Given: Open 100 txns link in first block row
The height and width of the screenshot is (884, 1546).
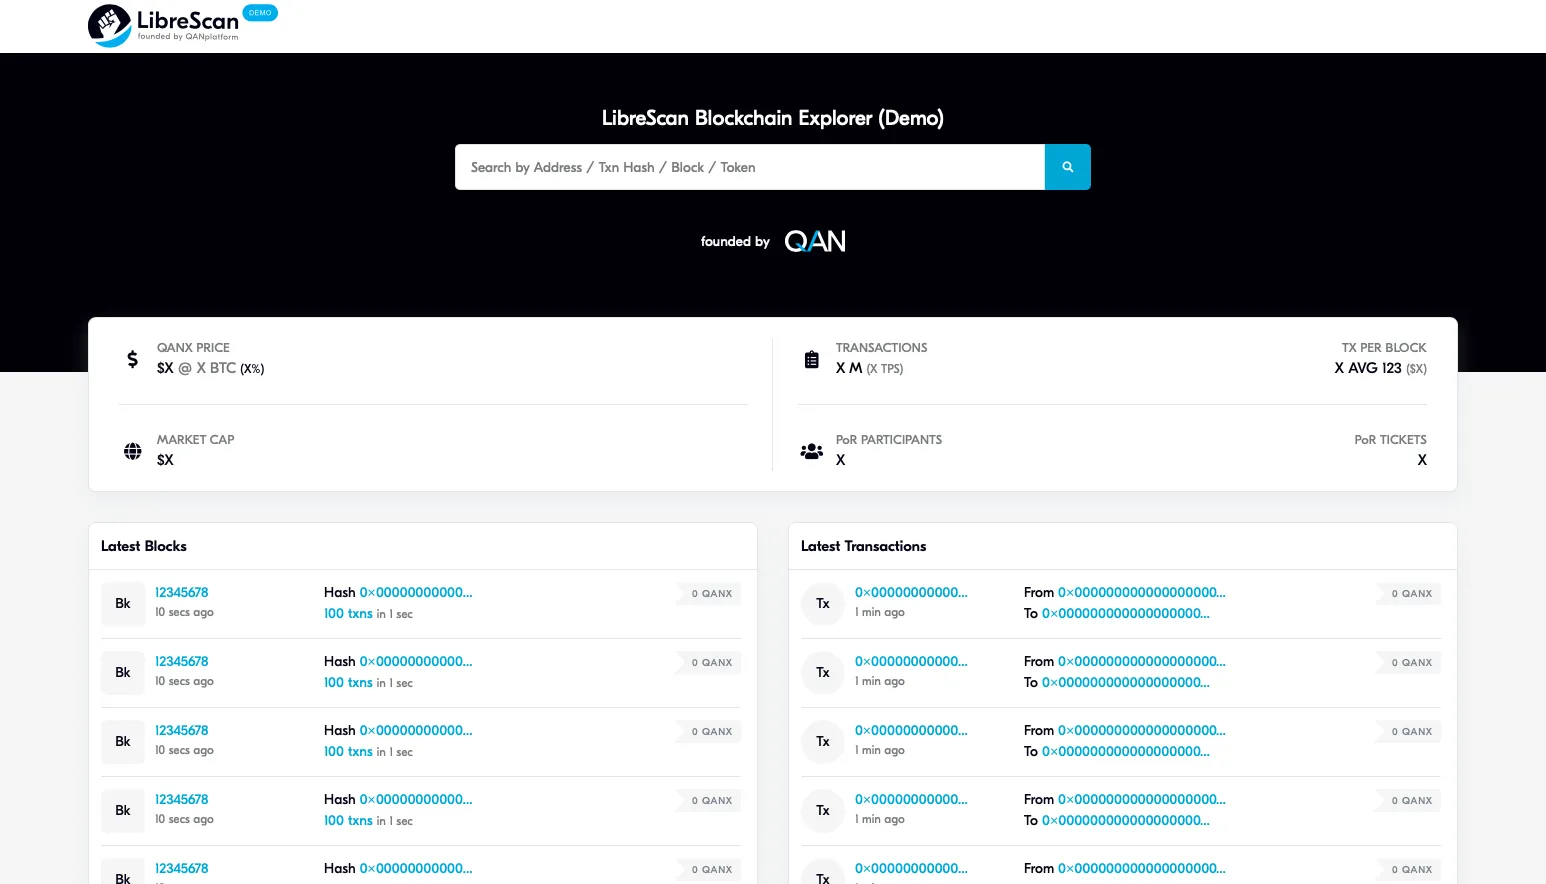Looking at the screenshot, I should pyautogui.click(x=348, y=613).
